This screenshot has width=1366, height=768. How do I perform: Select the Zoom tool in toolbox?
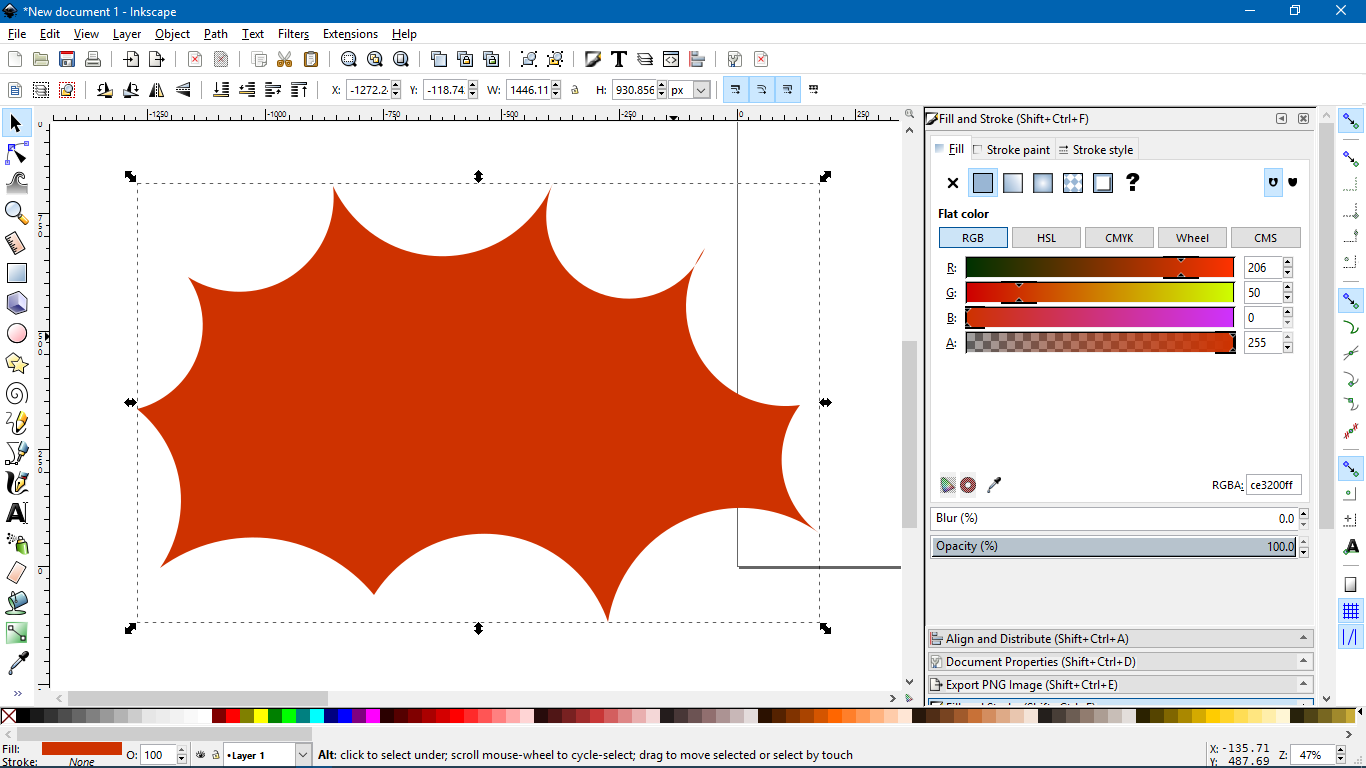point(17,212)
